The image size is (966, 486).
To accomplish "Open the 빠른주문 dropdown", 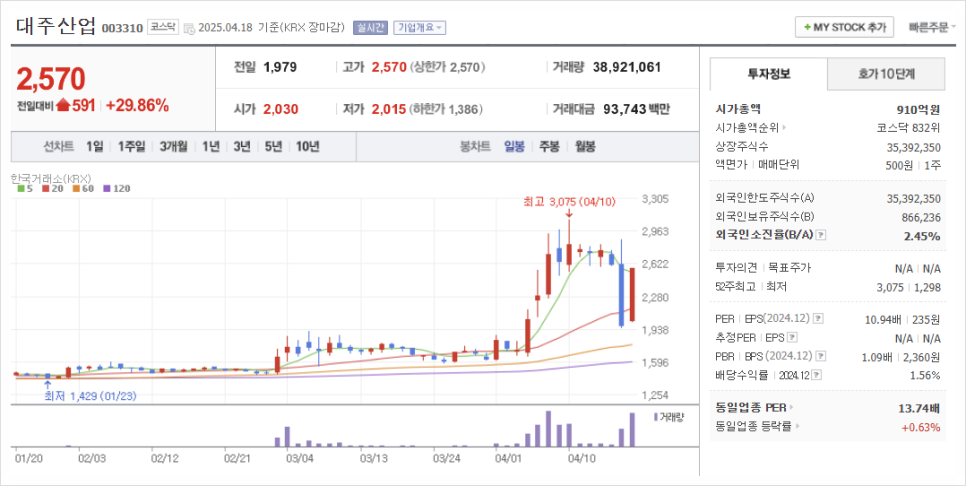I will coord(932,27).
